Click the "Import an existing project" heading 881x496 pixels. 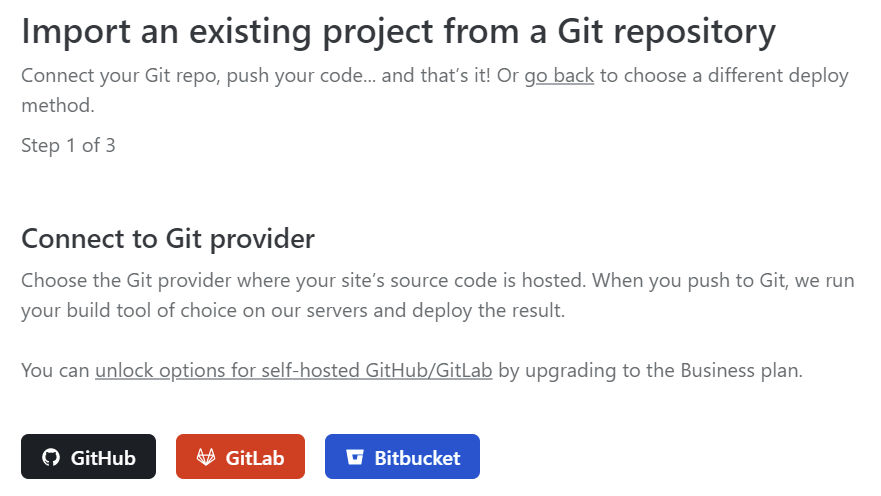[x=398, y=31]
